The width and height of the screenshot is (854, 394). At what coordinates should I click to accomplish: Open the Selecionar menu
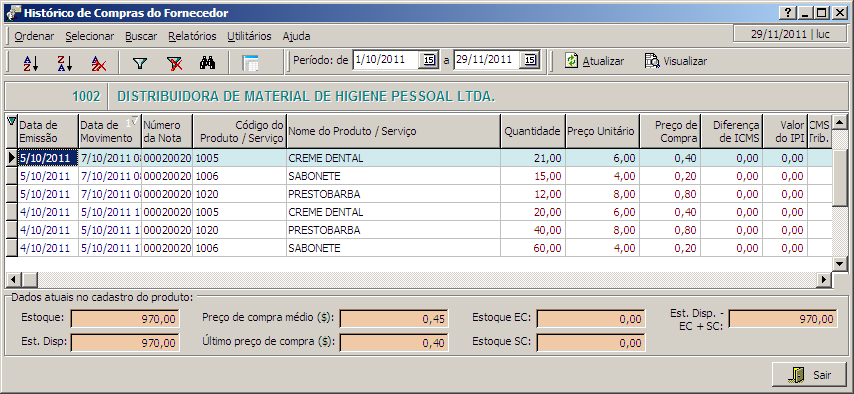[x=89, y=37]
